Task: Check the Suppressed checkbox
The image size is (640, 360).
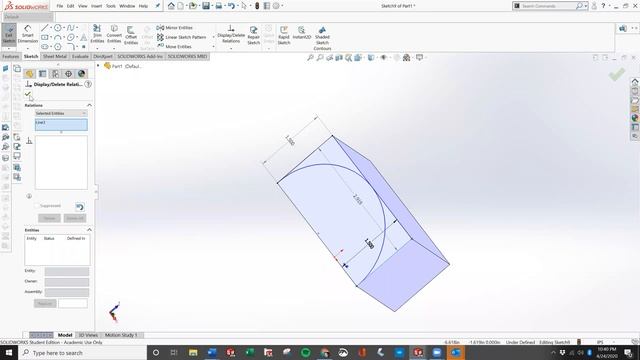Action: [37, 206]
